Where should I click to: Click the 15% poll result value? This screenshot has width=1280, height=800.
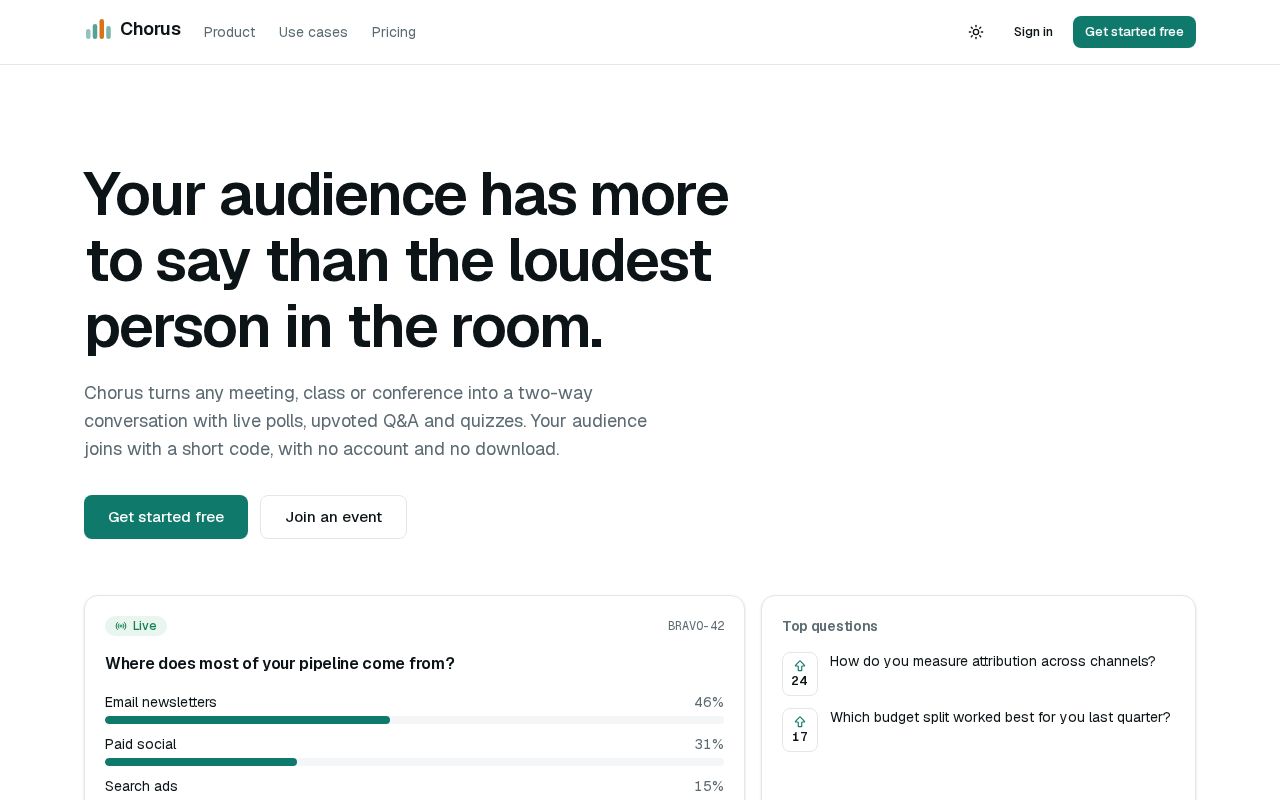709,786
